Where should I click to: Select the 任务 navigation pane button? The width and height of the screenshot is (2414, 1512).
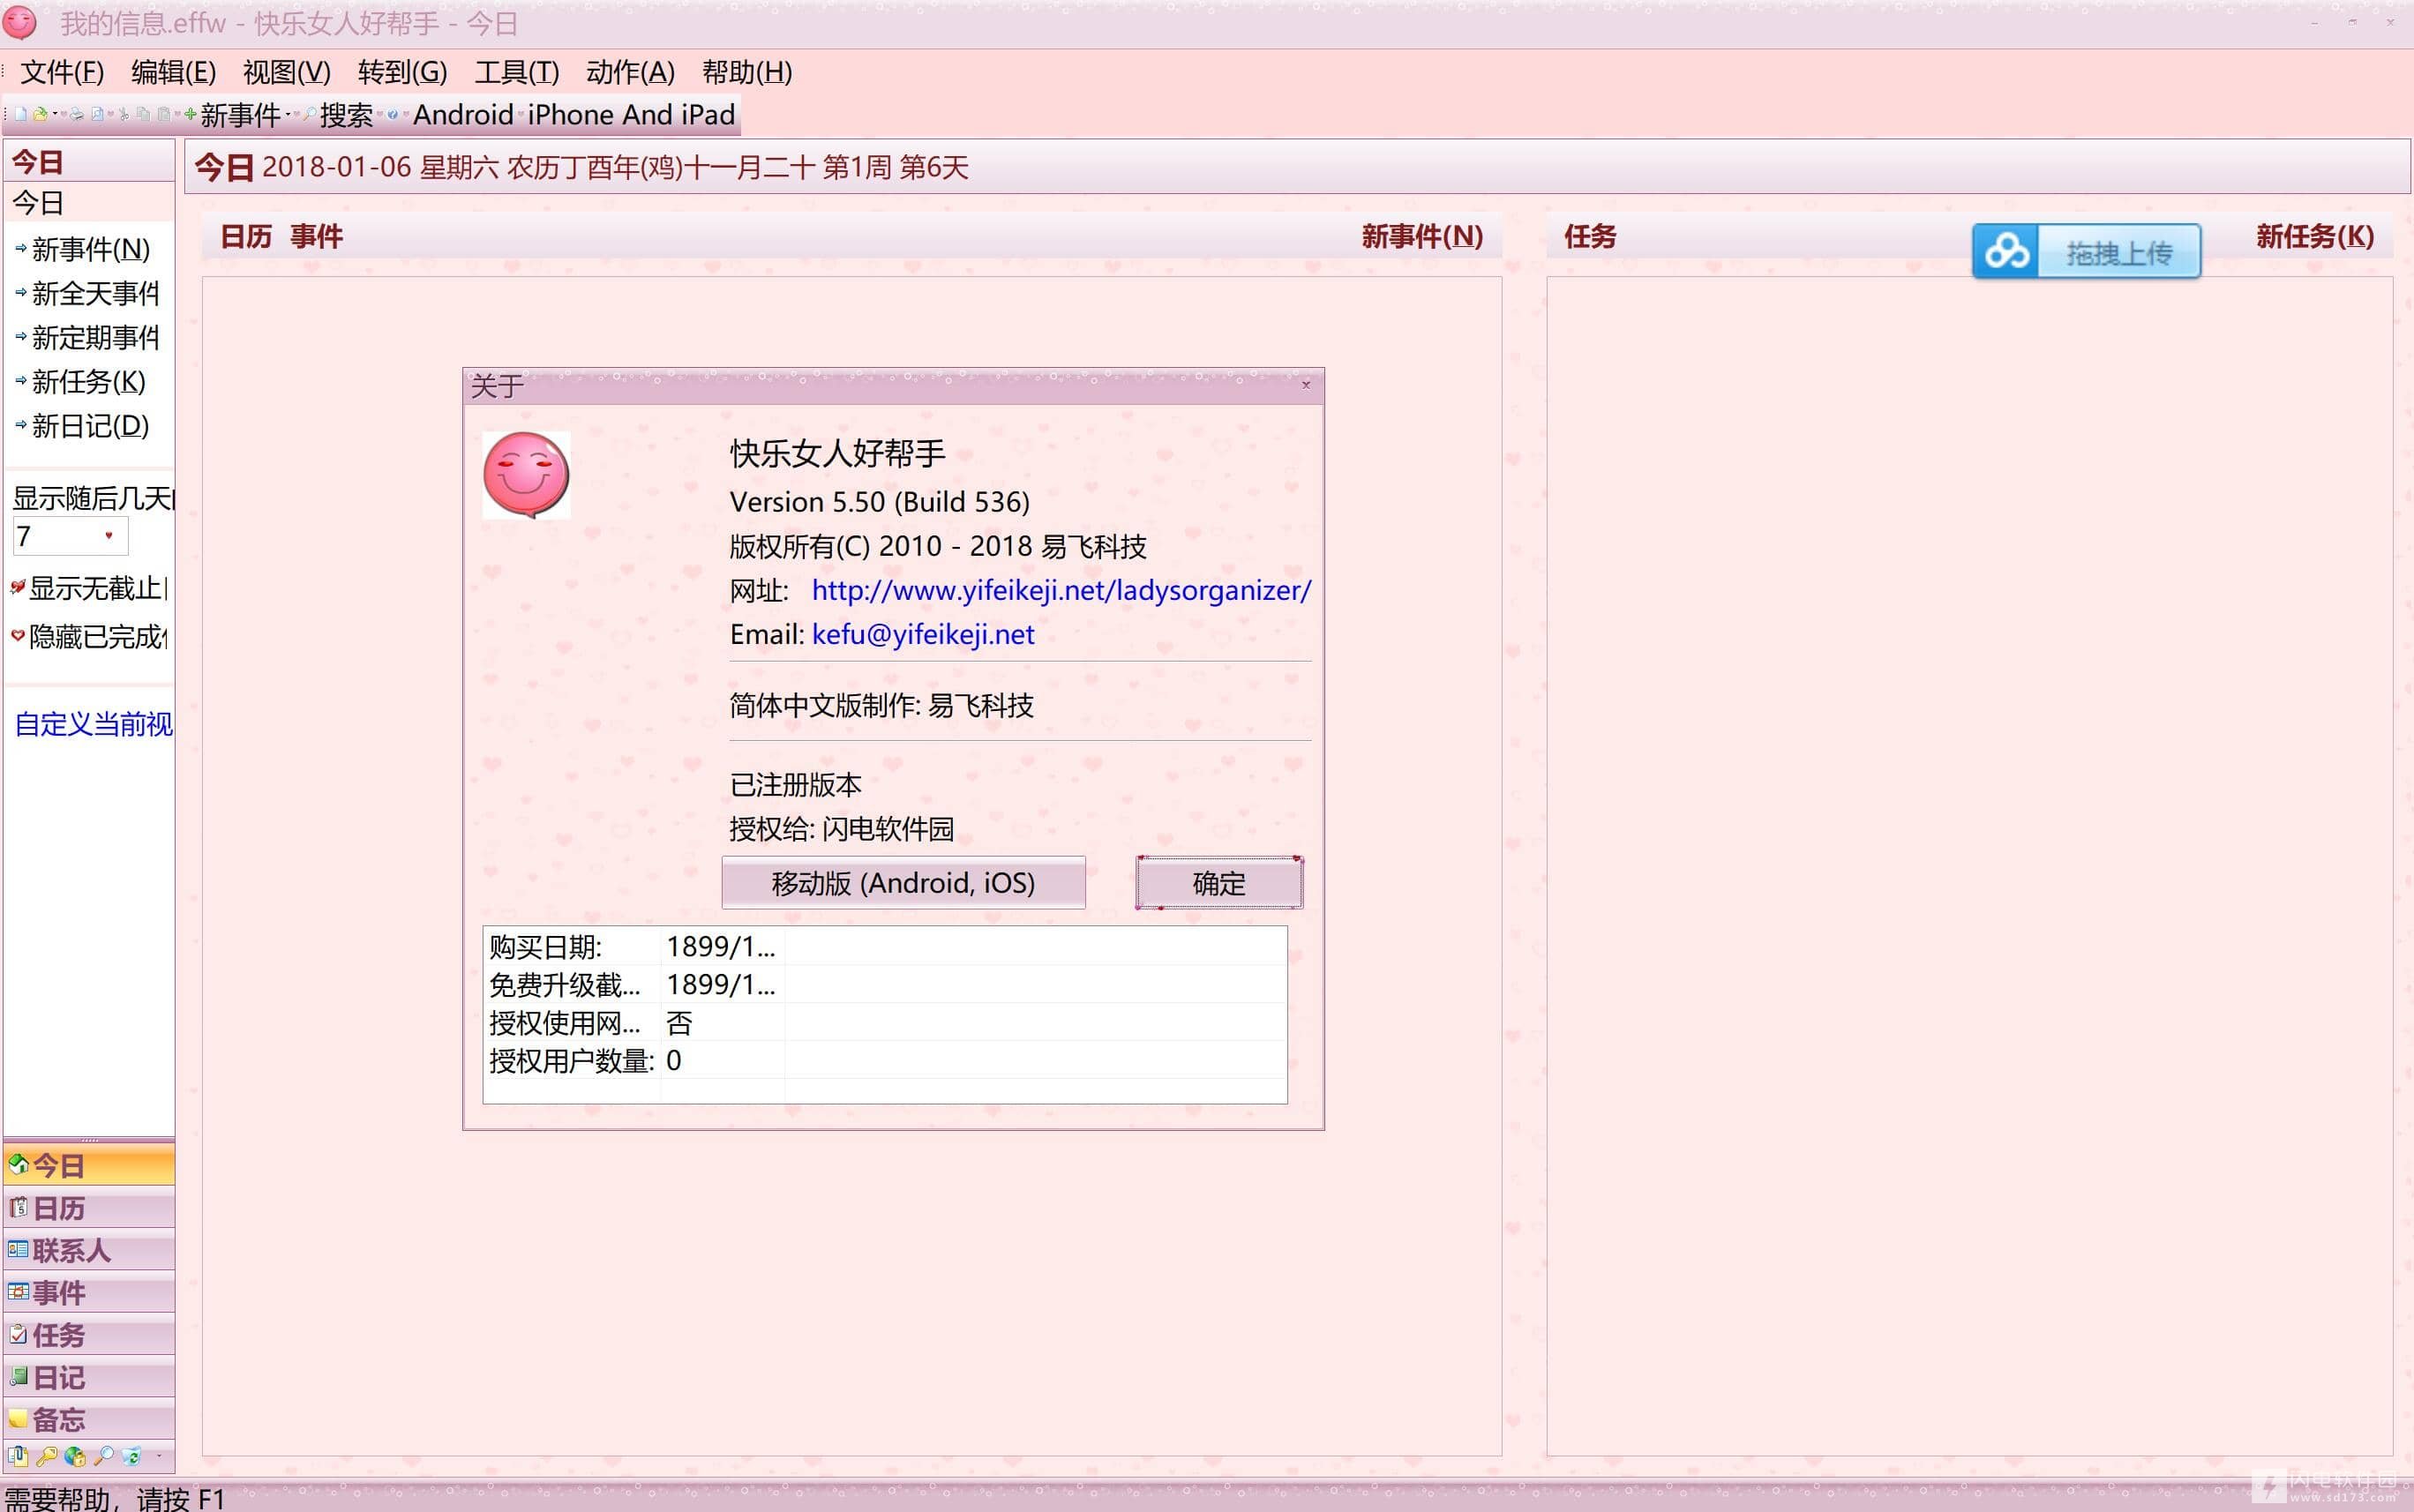(89, 1335)
